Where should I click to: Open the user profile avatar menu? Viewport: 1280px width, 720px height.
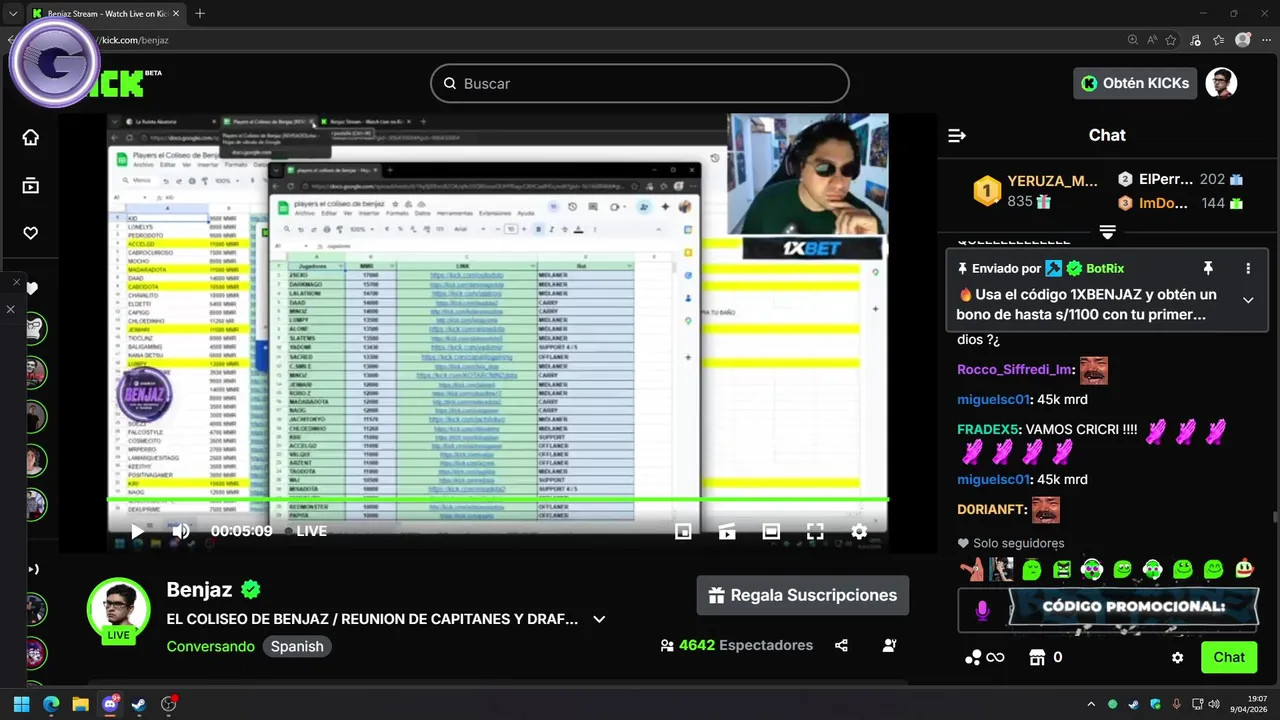pyautogui.click(x=1221, y=83)
